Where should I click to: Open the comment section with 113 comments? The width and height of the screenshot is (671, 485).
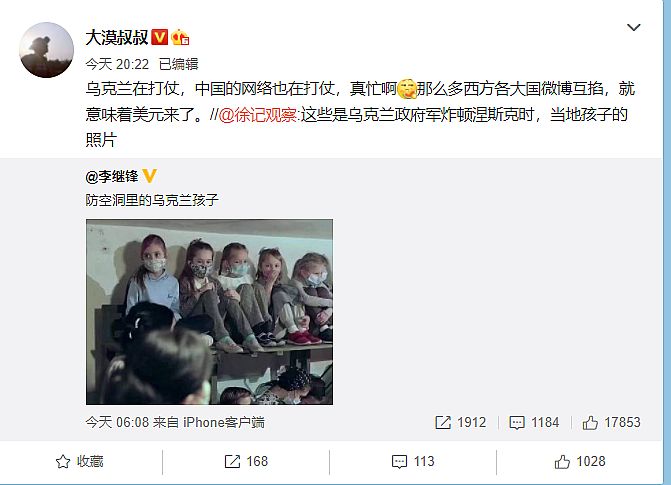[x=413, y=461]
